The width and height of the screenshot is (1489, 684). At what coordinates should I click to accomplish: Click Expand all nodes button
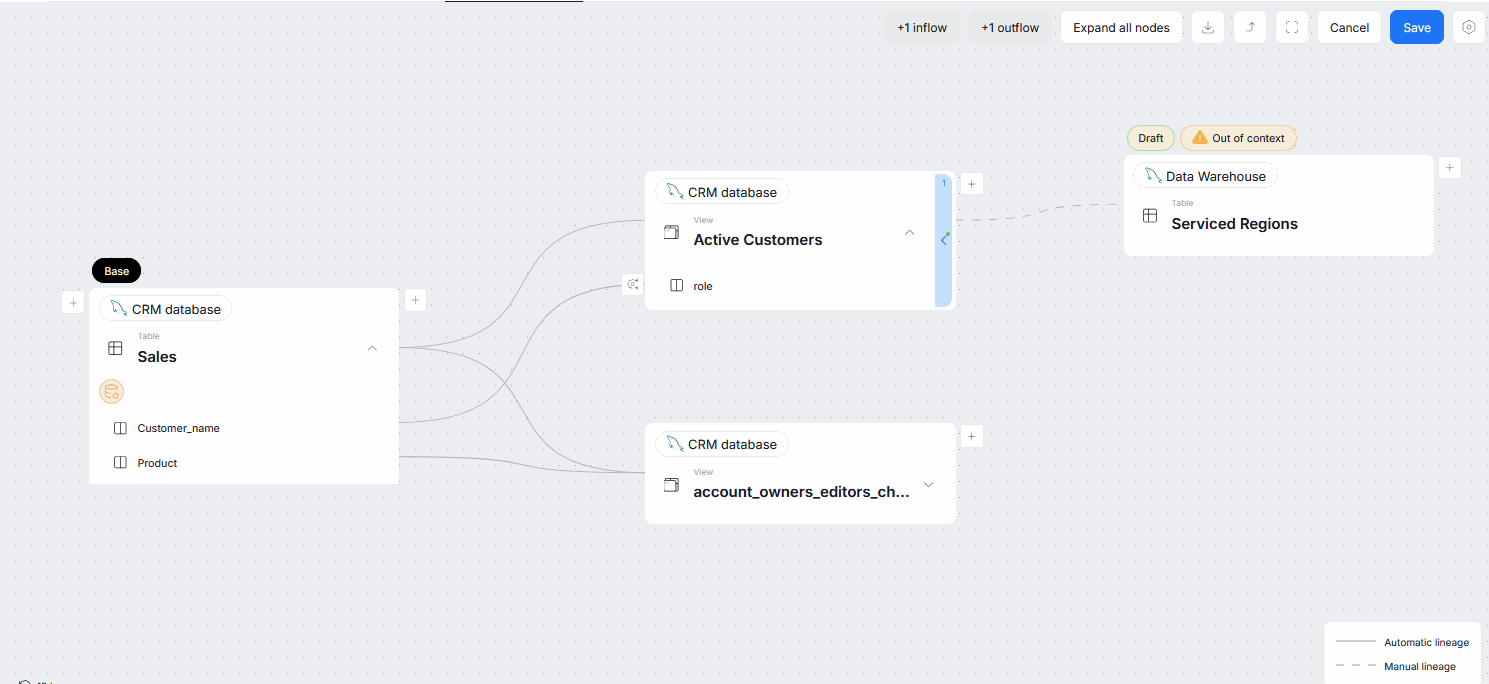tap(1121, 28)
